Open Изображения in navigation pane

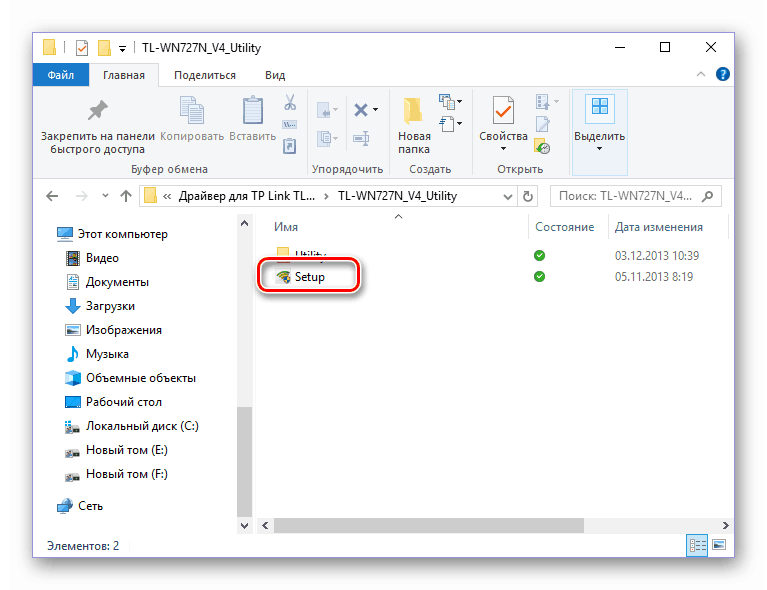[x=113, y=330]
